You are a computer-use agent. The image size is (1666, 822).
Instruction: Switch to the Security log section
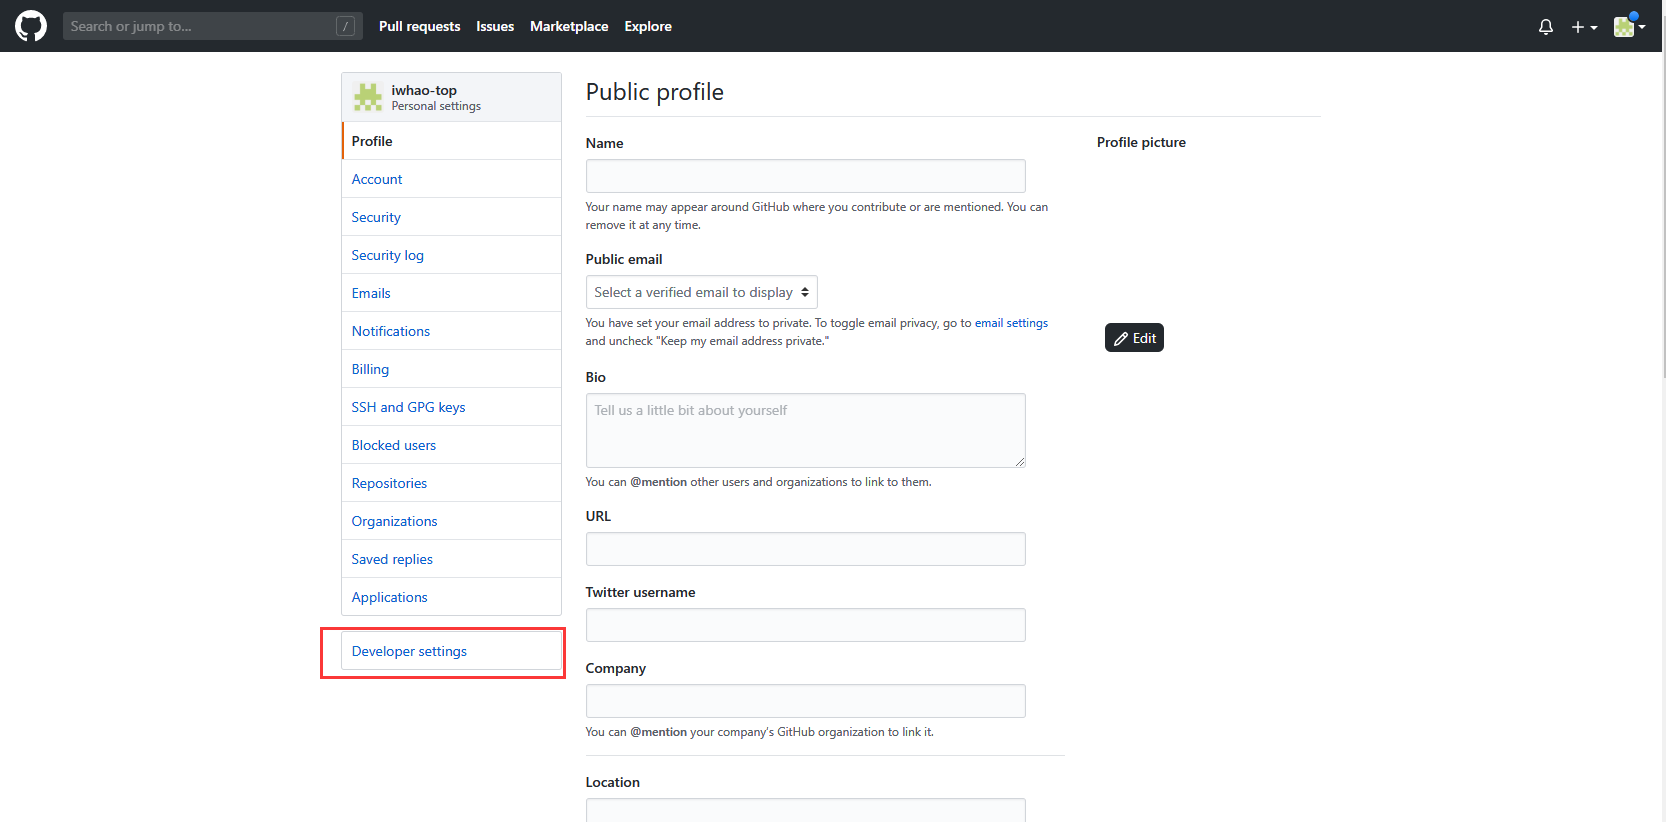[387, 255]
